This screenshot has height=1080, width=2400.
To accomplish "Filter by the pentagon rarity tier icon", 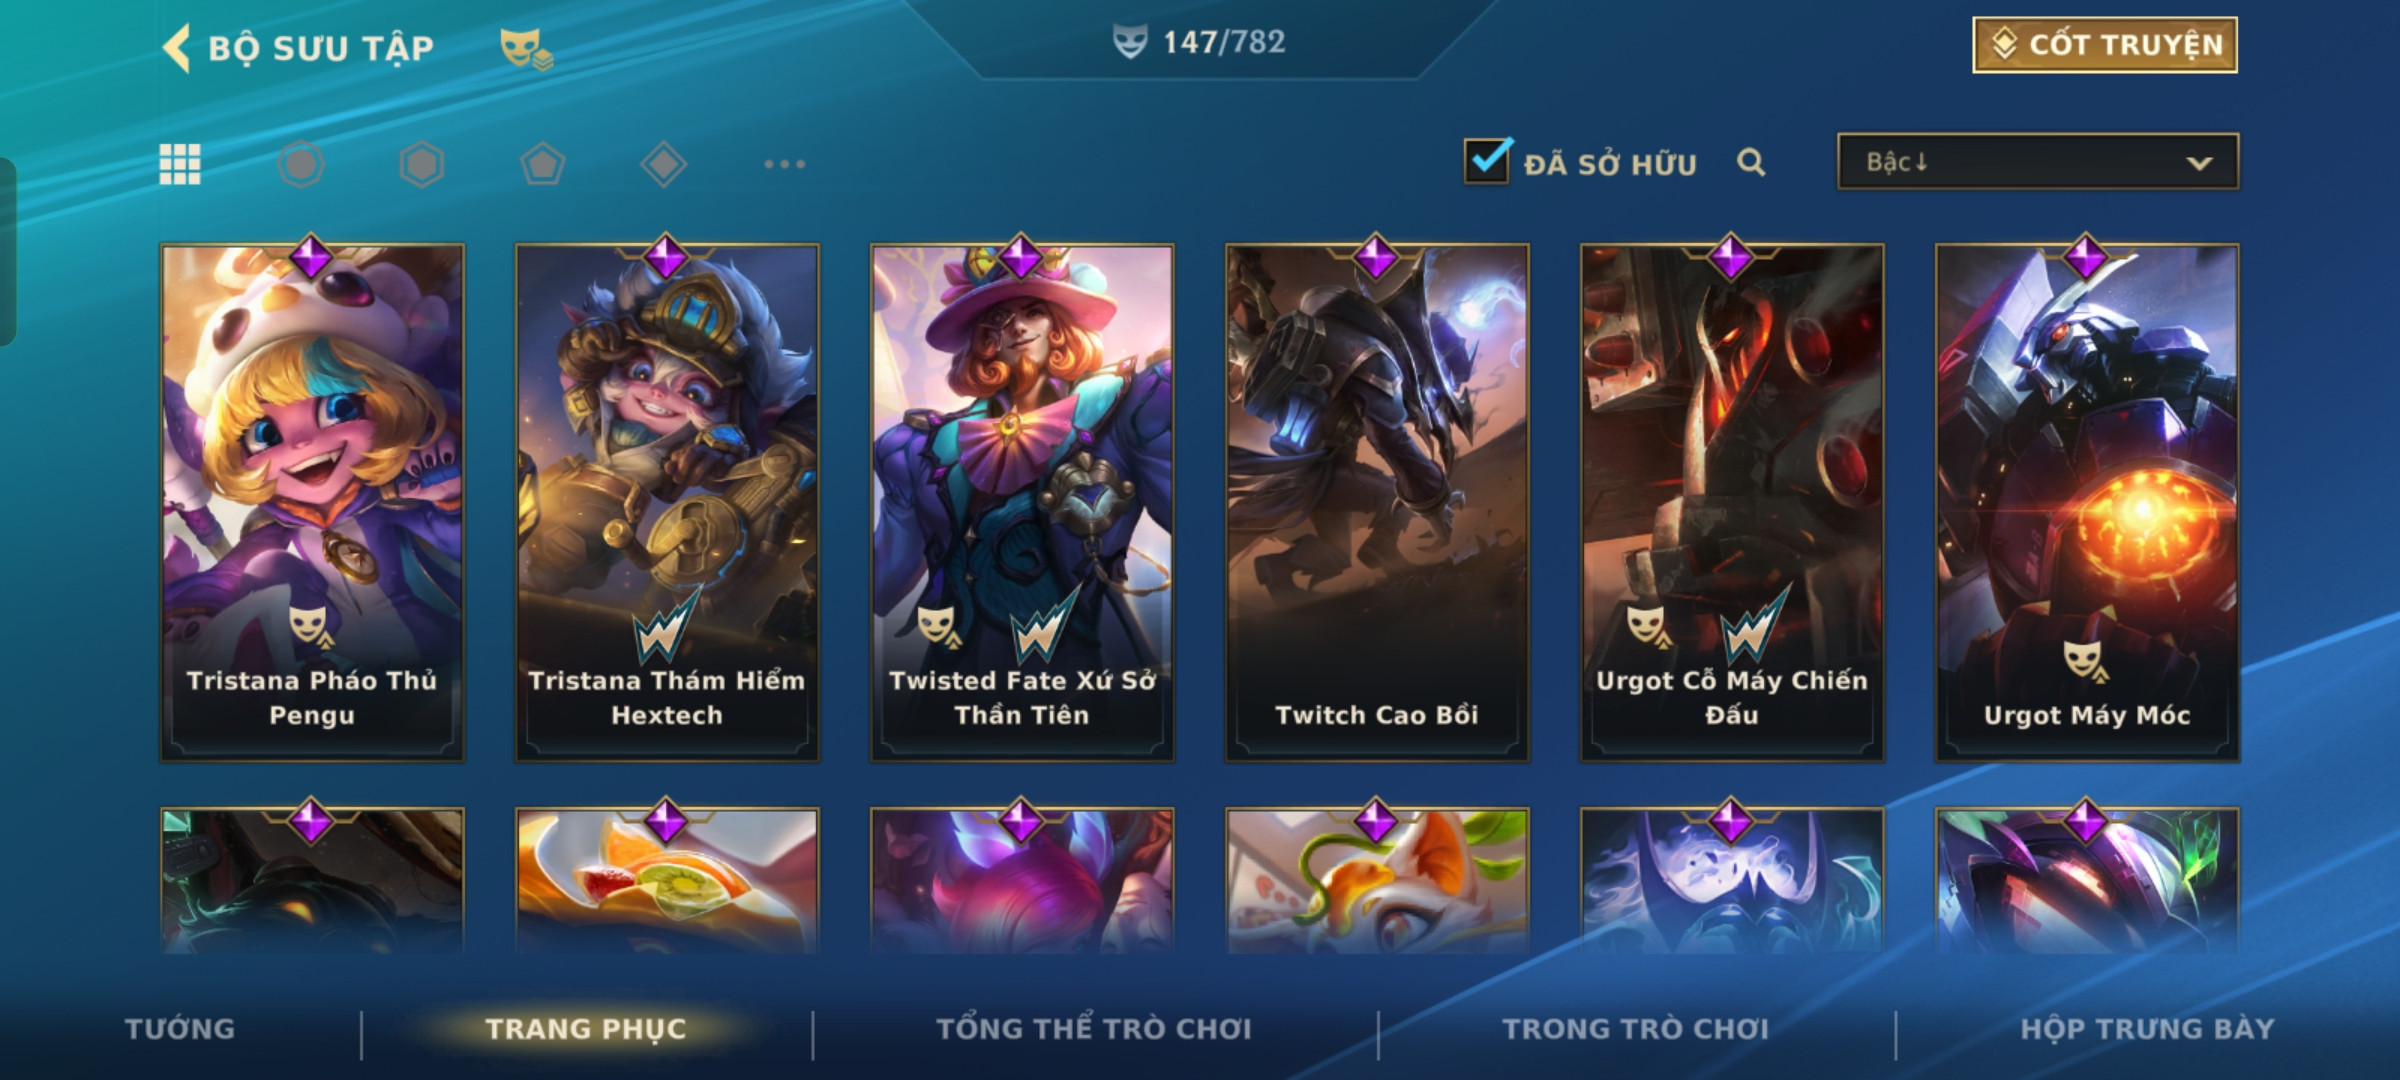I will pyautogui.click(x=543, y=164).
